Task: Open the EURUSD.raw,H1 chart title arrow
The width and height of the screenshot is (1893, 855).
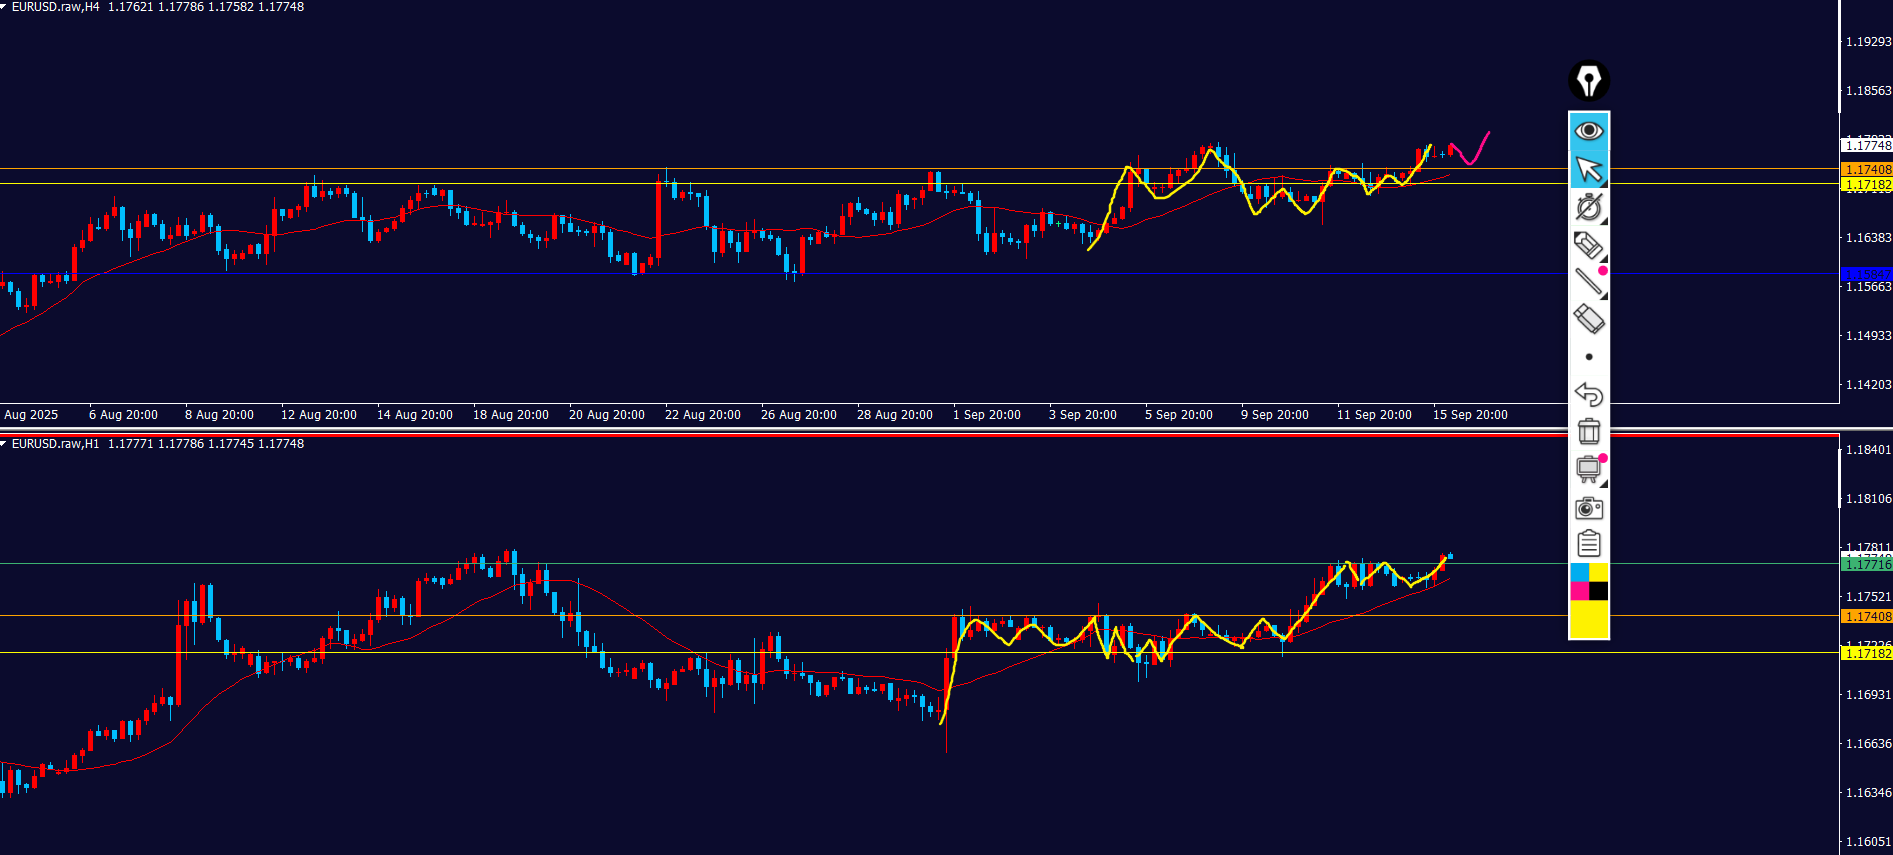Action: (5, 444)
